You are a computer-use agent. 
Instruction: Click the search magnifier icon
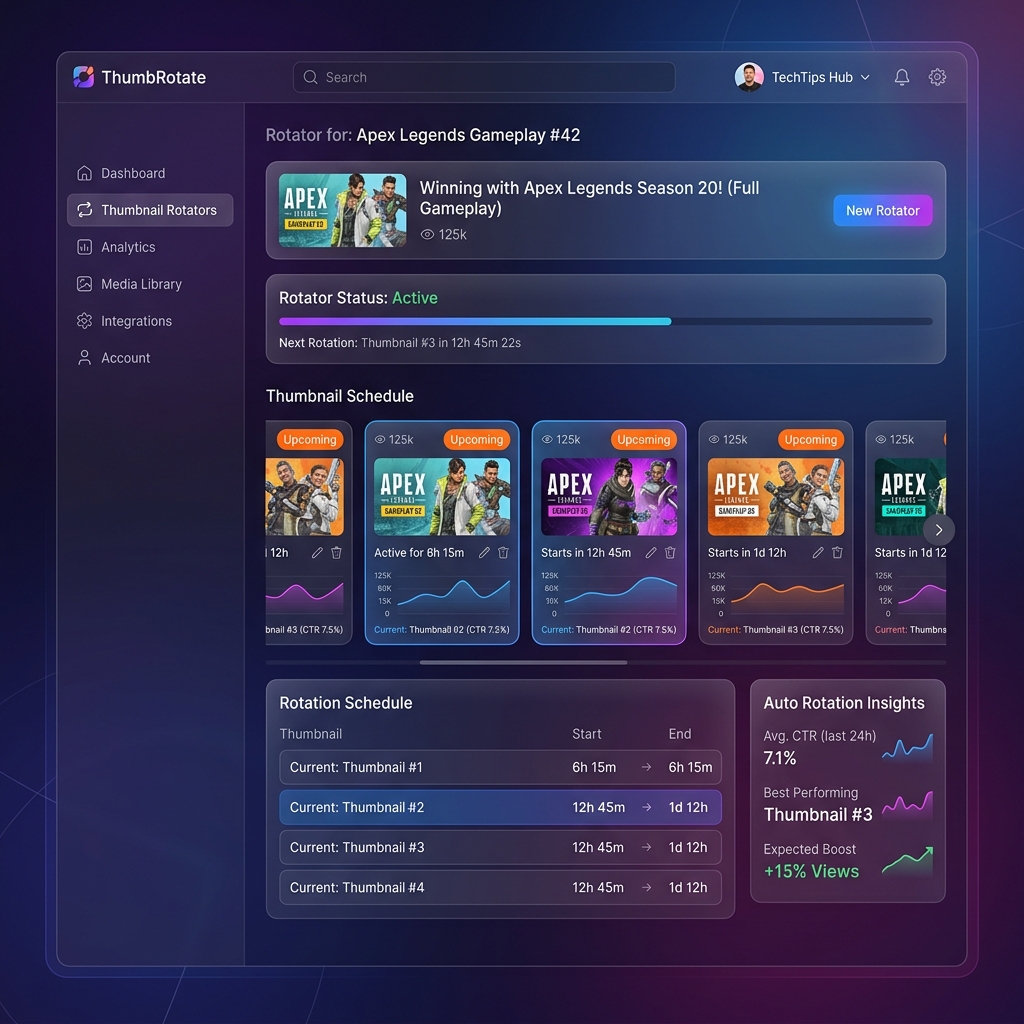coord(311,77)
